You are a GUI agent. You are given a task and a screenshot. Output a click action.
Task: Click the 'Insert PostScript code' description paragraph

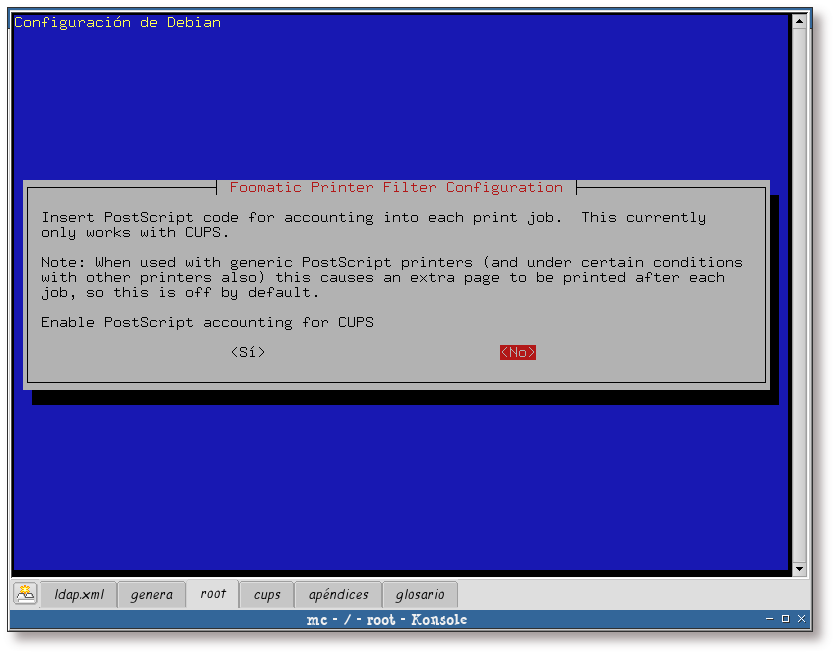pyautogui.click(x=373, y=224)
